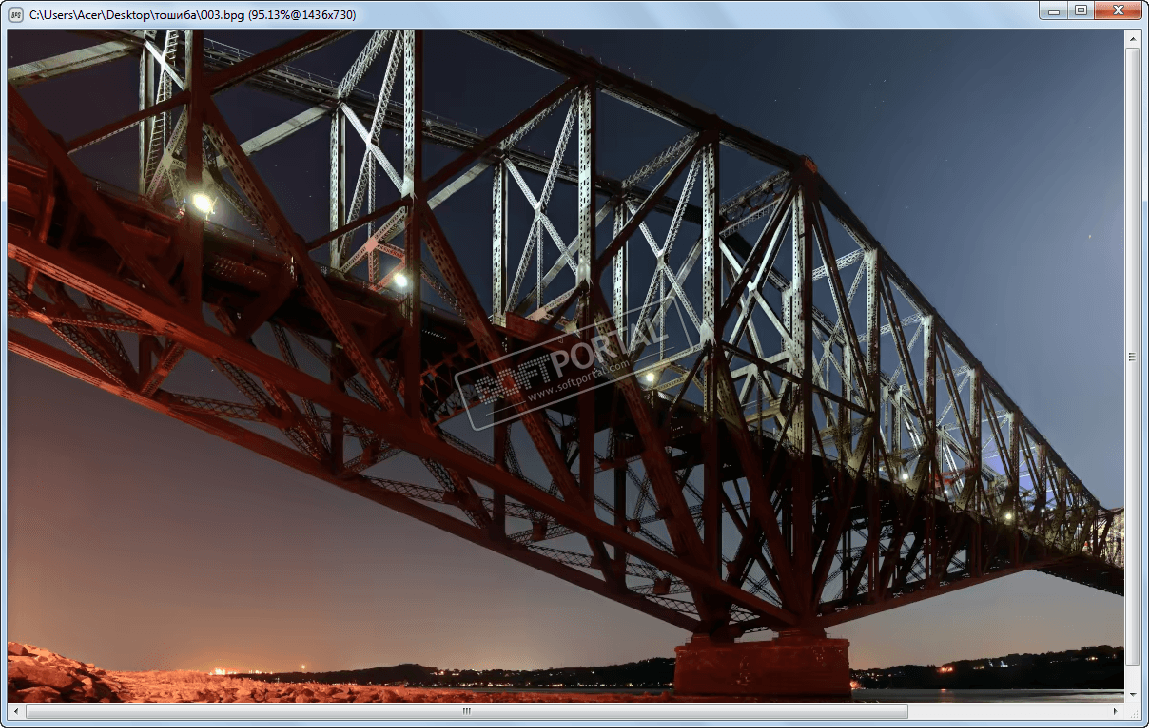
Task: Click the bridge photo in the viewer
Action: tap(566, 366)
